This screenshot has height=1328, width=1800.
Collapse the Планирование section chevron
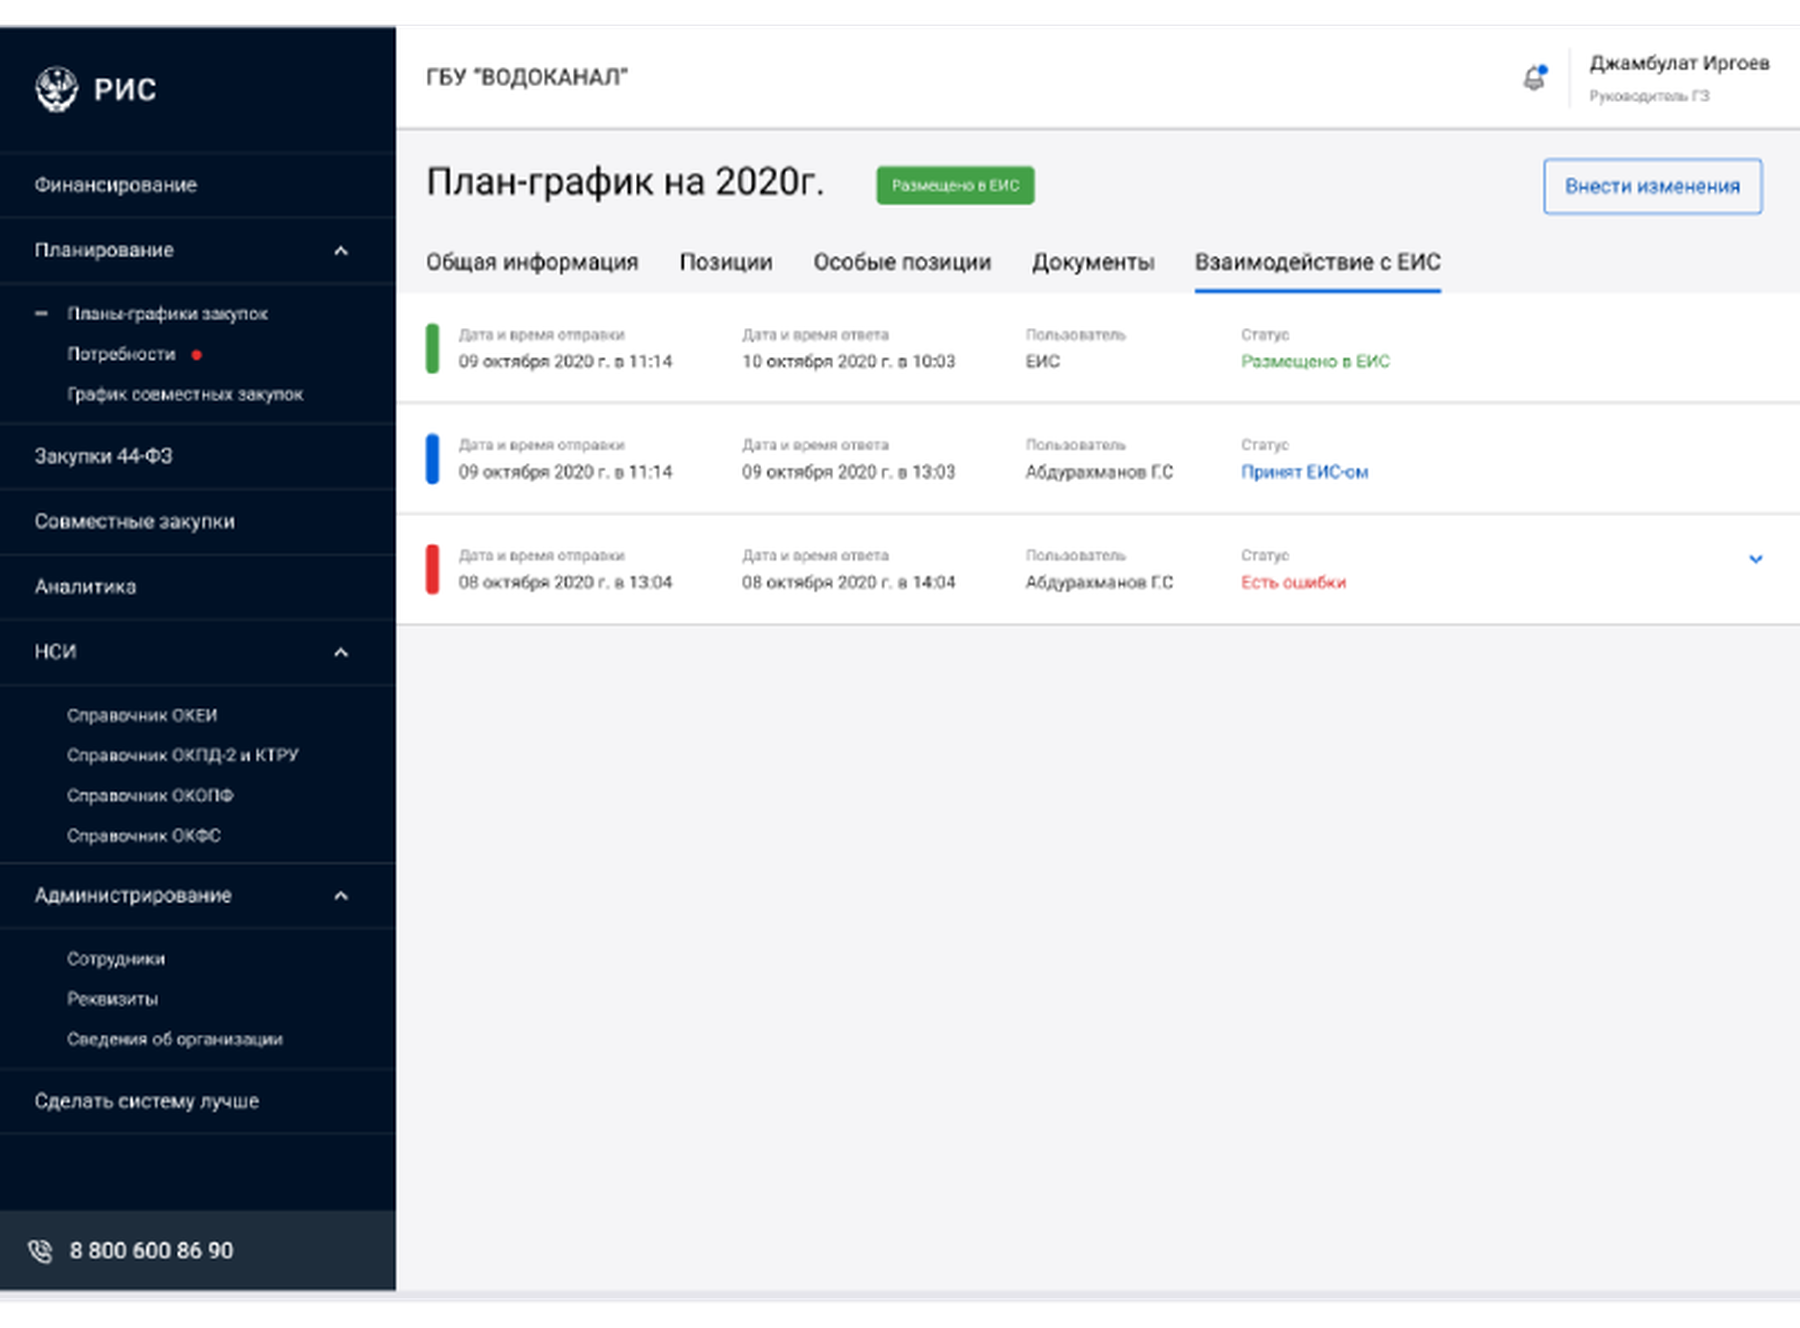[341, 250]
